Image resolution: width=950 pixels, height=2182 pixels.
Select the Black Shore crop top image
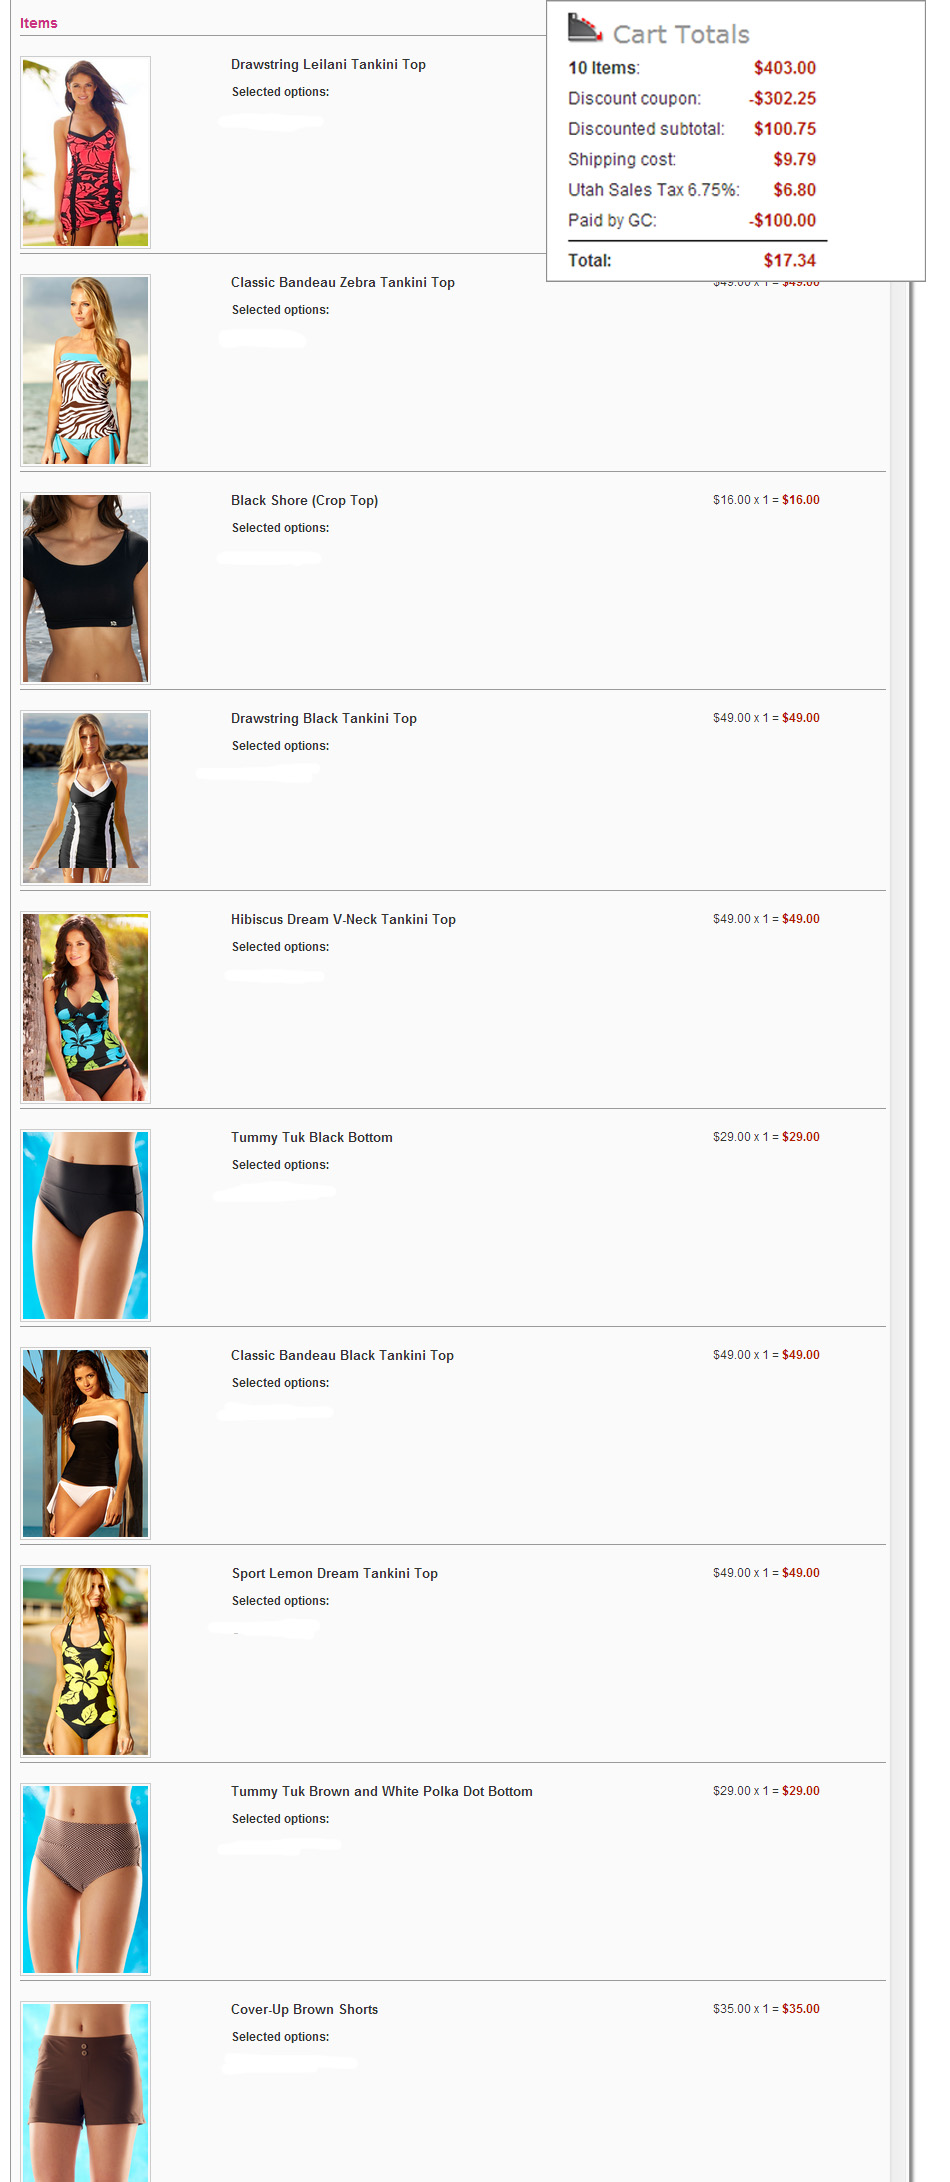point(85,588)
